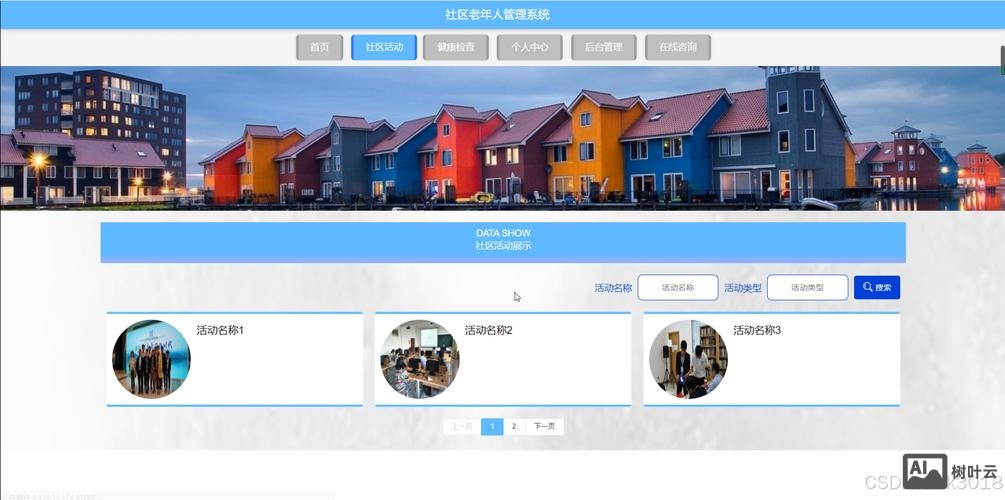Click the colorful houses banner image
This screenshot has height=500, width=1005.
coord(502,138)
